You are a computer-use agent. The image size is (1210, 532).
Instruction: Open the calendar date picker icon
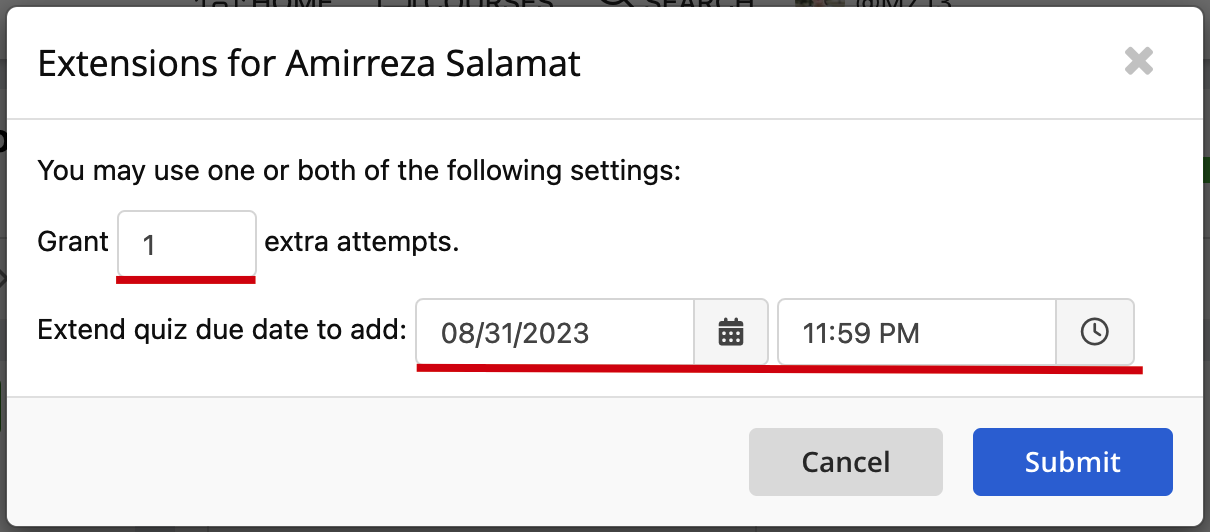point(732,332)
